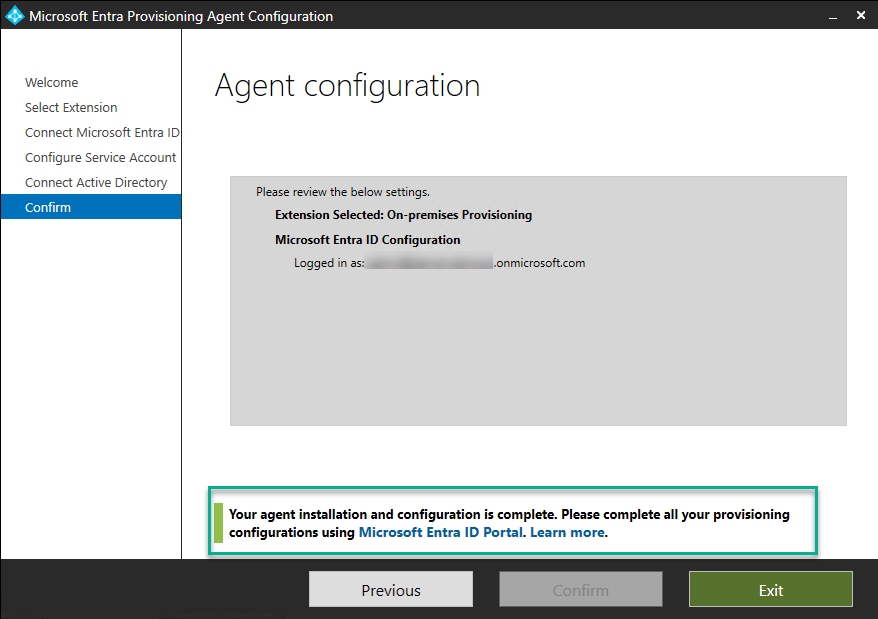Click the greyed-out Confirm button
The height and width of the screenshot is (619, 878).
click(580, 590)
